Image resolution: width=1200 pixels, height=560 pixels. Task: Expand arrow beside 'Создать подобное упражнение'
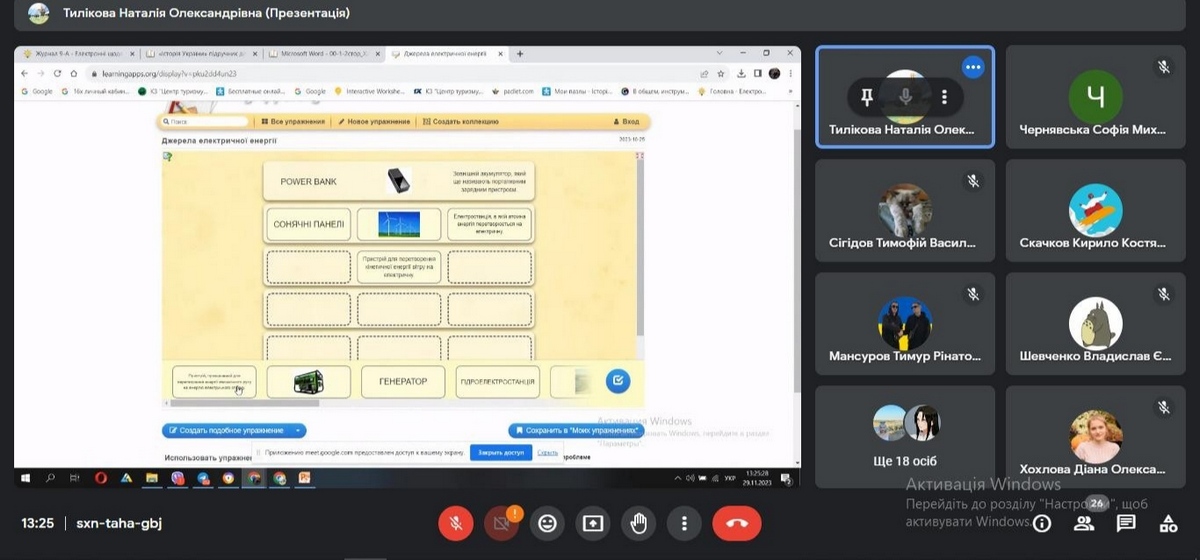(x=297, y=430)
